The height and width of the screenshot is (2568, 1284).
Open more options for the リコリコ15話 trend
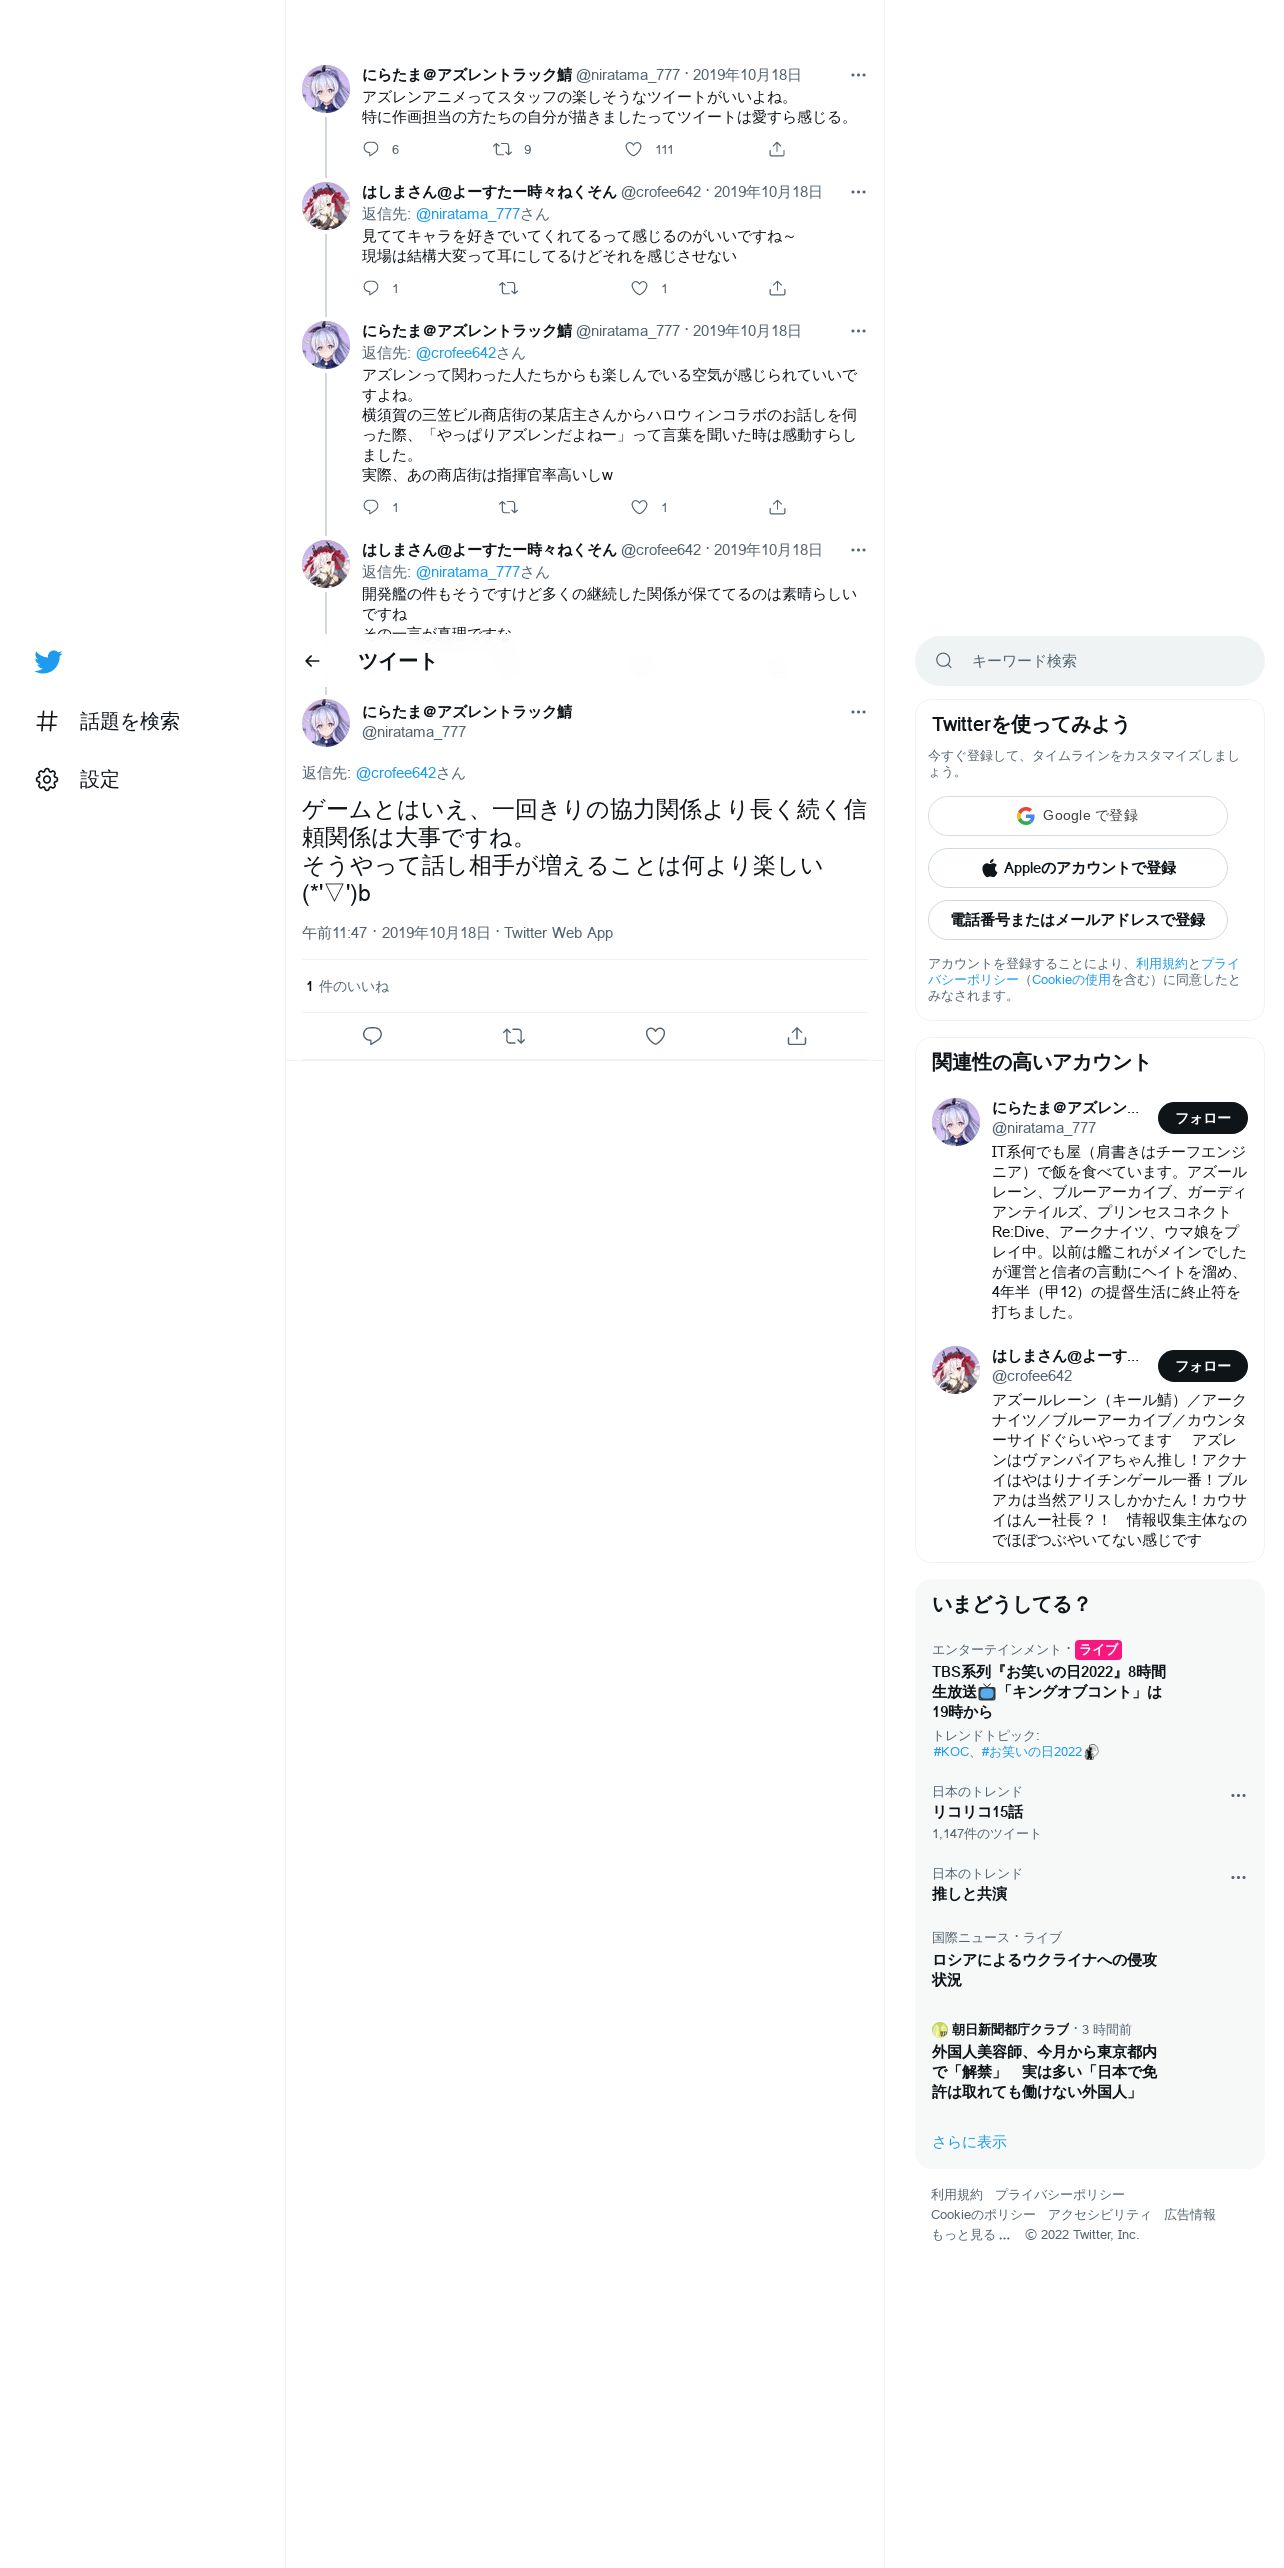click(x=1238, y=1795)
